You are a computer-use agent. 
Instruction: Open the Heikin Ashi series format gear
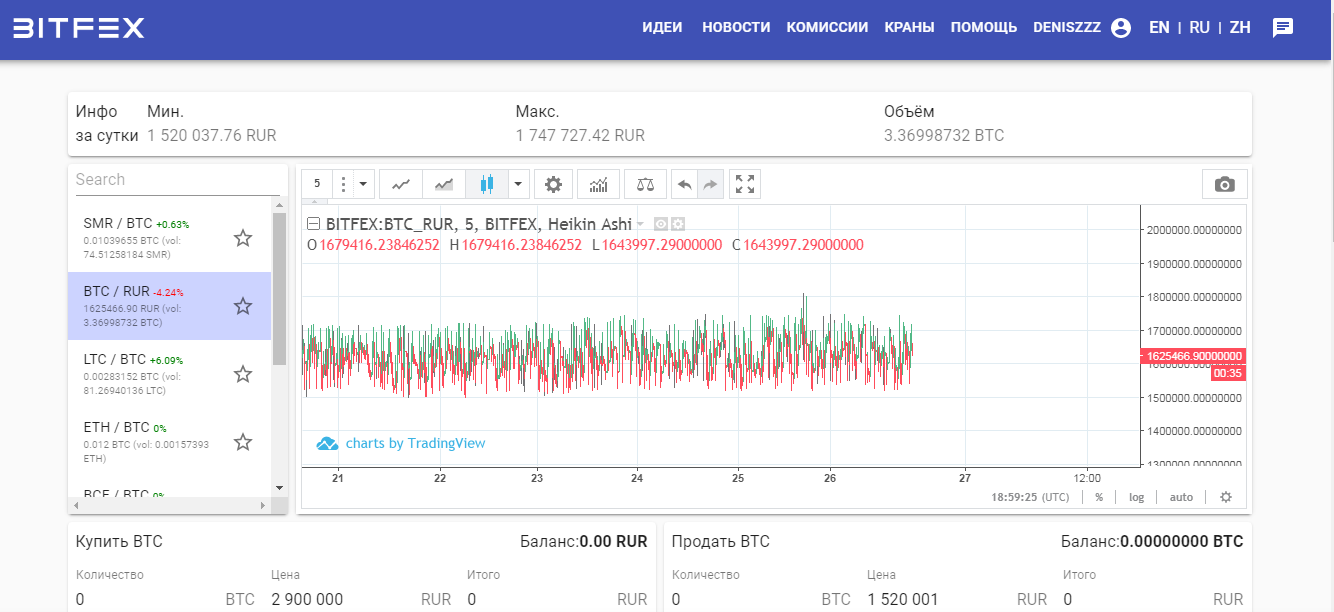(678, 224)
